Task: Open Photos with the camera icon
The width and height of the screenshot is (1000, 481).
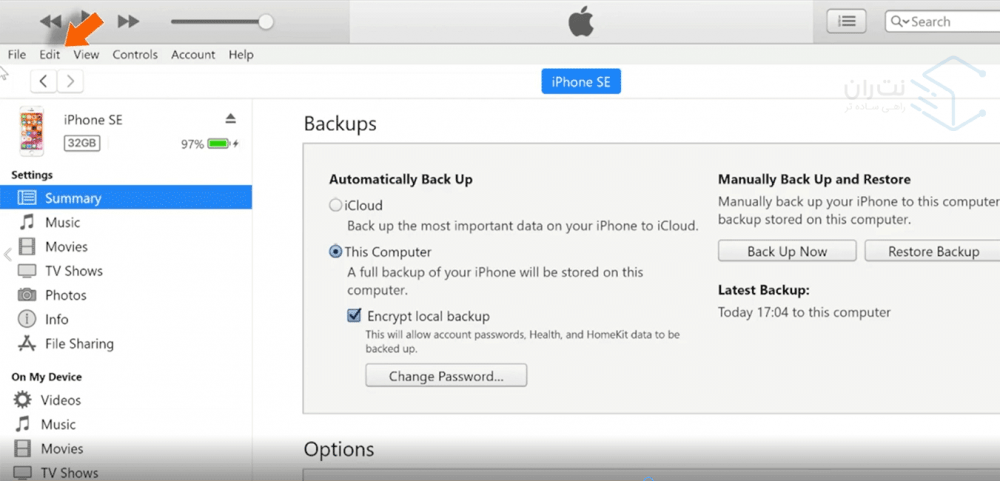Action: [x=27, y=295]
